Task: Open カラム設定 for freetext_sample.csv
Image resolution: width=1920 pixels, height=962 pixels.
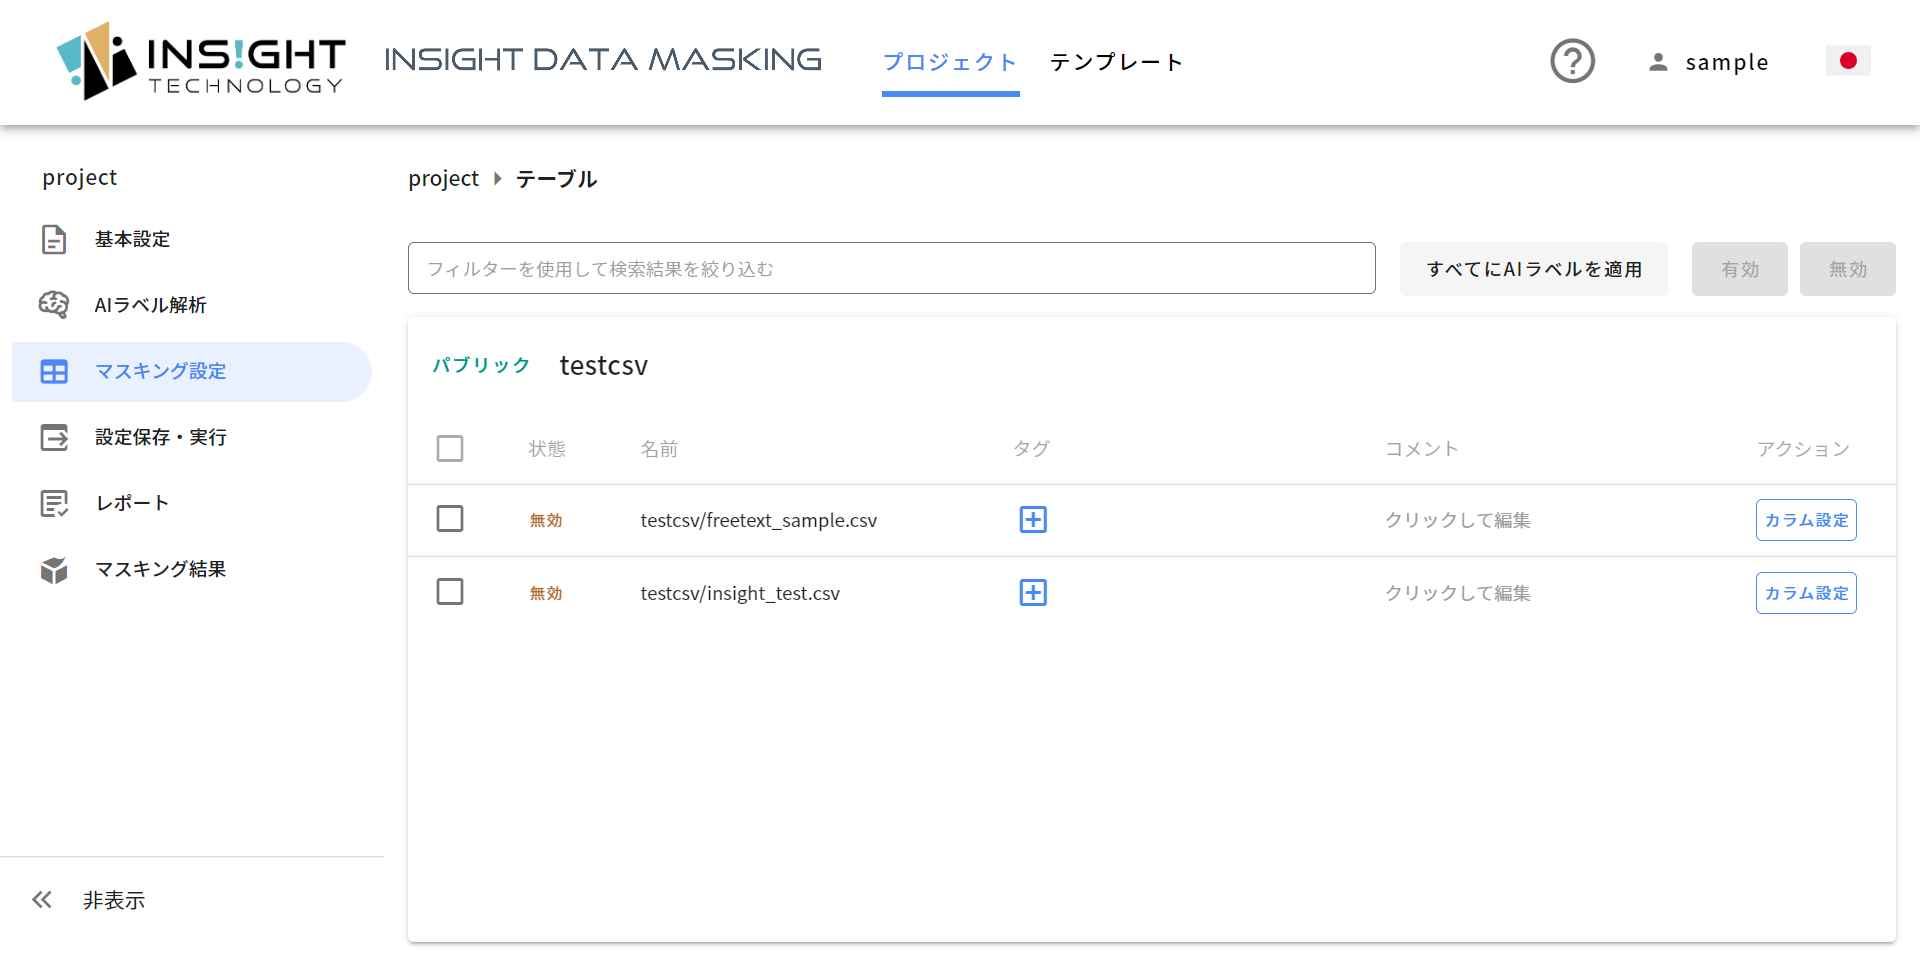Action: 1806,520
